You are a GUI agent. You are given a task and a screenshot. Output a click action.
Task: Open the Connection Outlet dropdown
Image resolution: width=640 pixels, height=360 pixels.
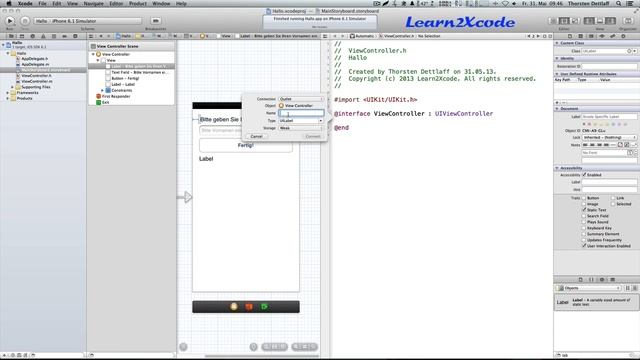pos(301,99)
